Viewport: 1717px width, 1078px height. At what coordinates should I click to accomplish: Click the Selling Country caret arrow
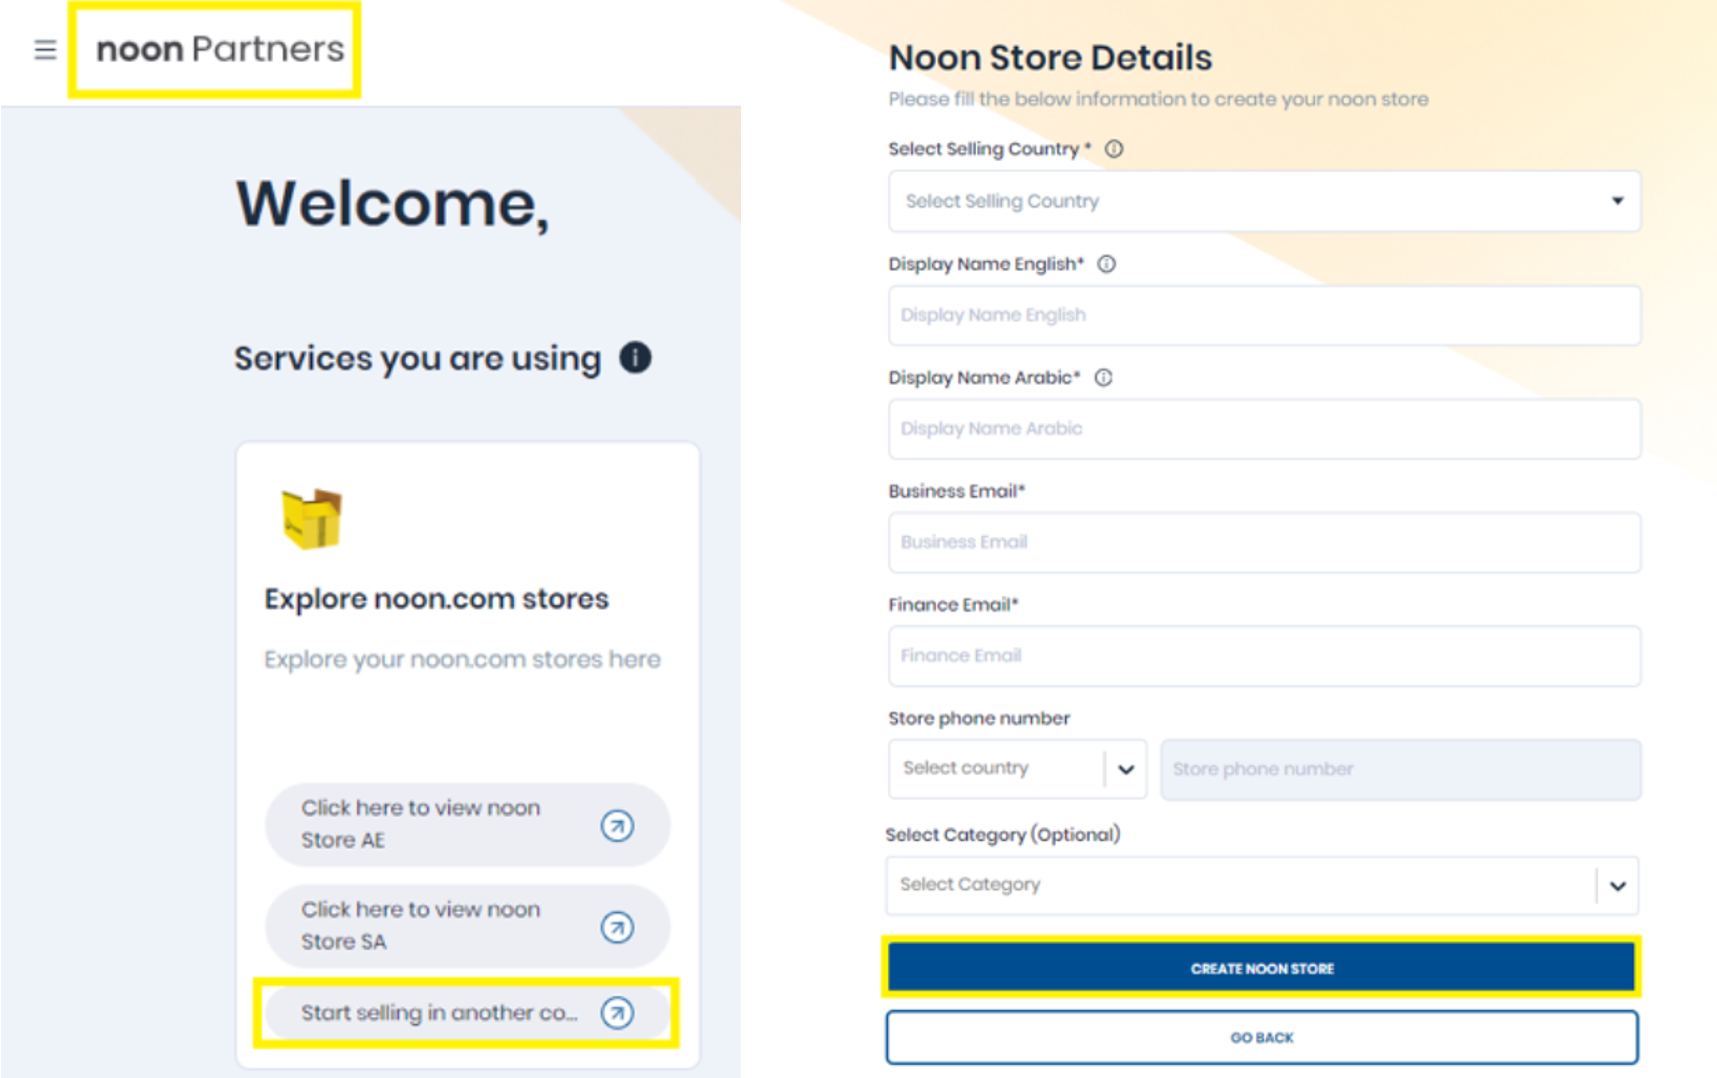coord(1617,201)
